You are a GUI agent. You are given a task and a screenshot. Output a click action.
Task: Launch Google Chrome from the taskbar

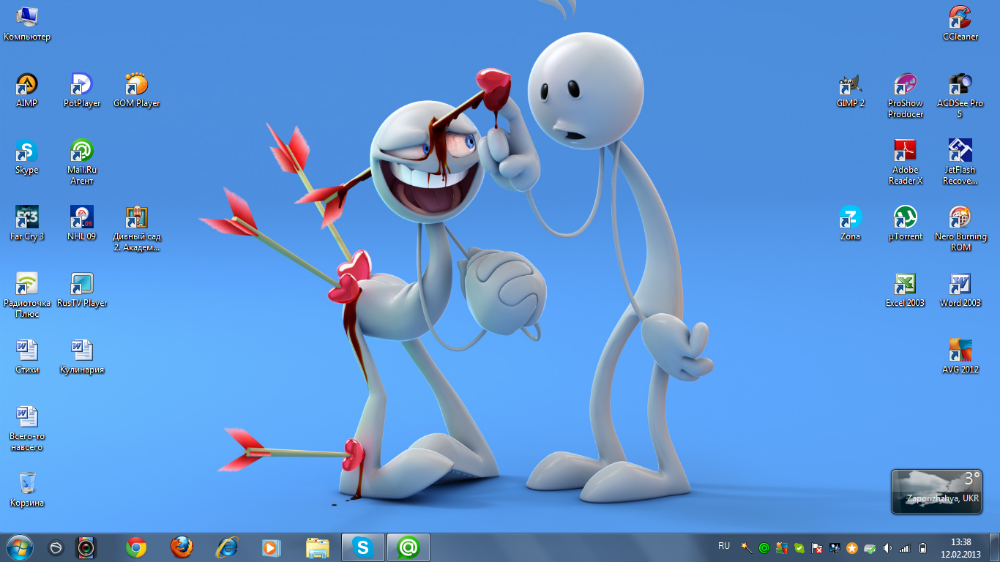[x=136, y=547]
